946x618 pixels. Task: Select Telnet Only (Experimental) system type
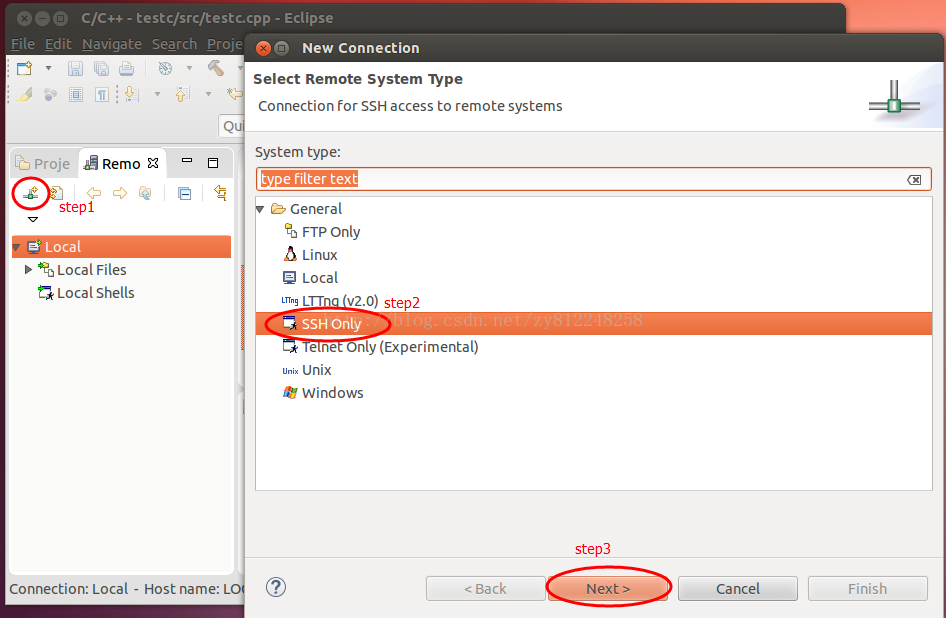[x=594, y=347]
